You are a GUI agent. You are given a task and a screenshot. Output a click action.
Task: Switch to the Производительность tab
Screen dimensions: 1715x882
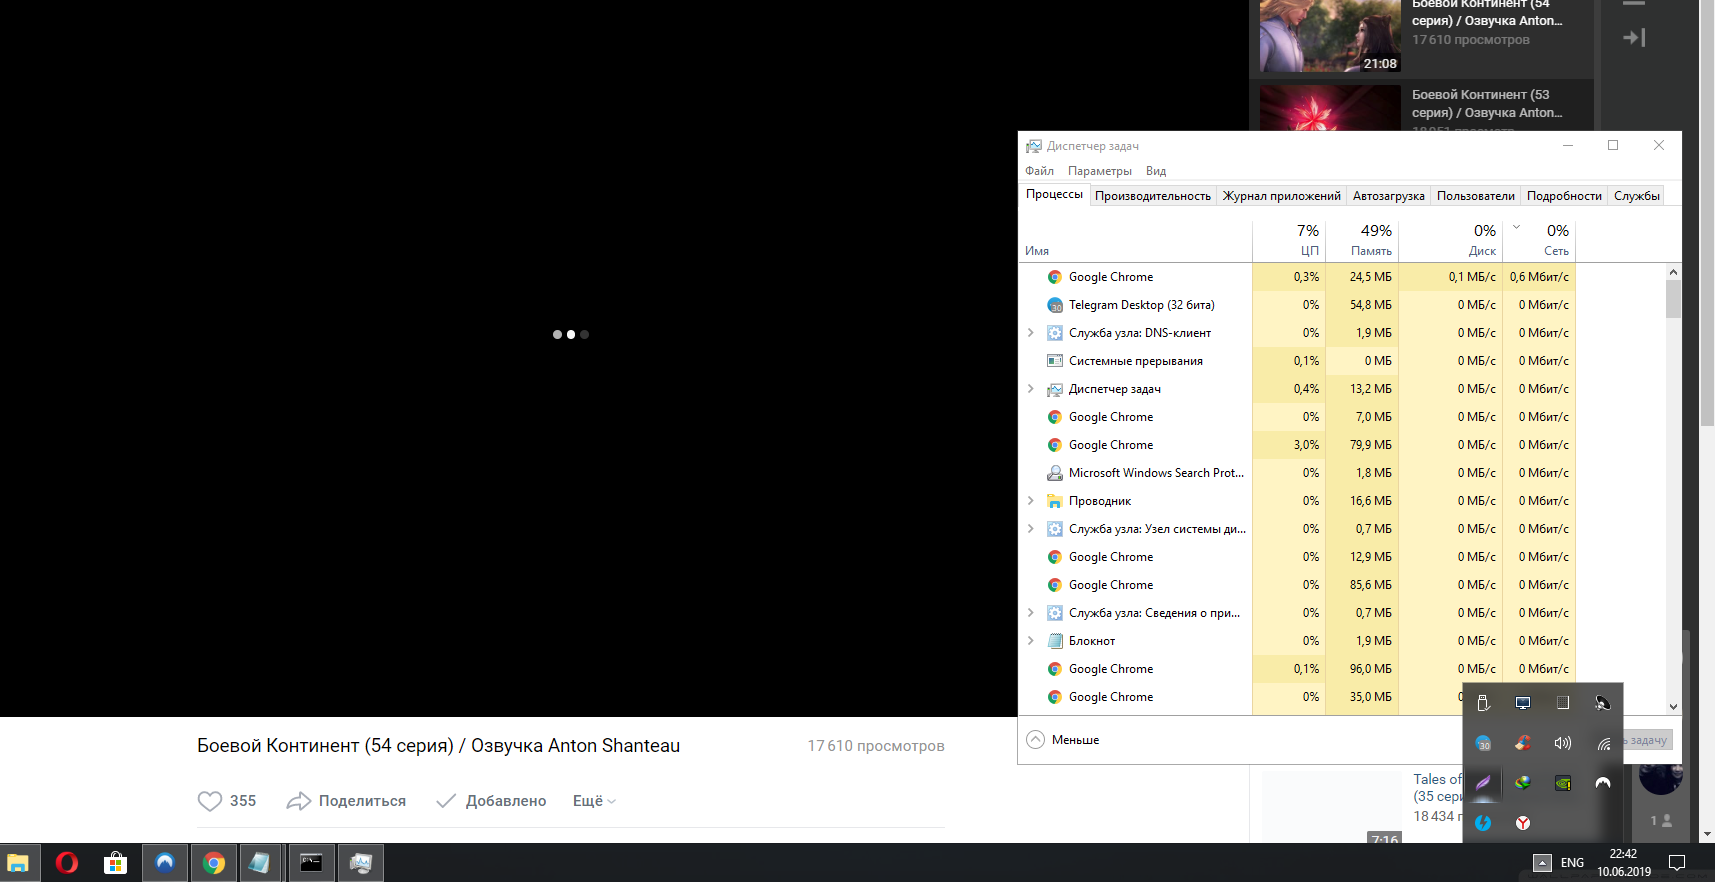(1152, 196)
